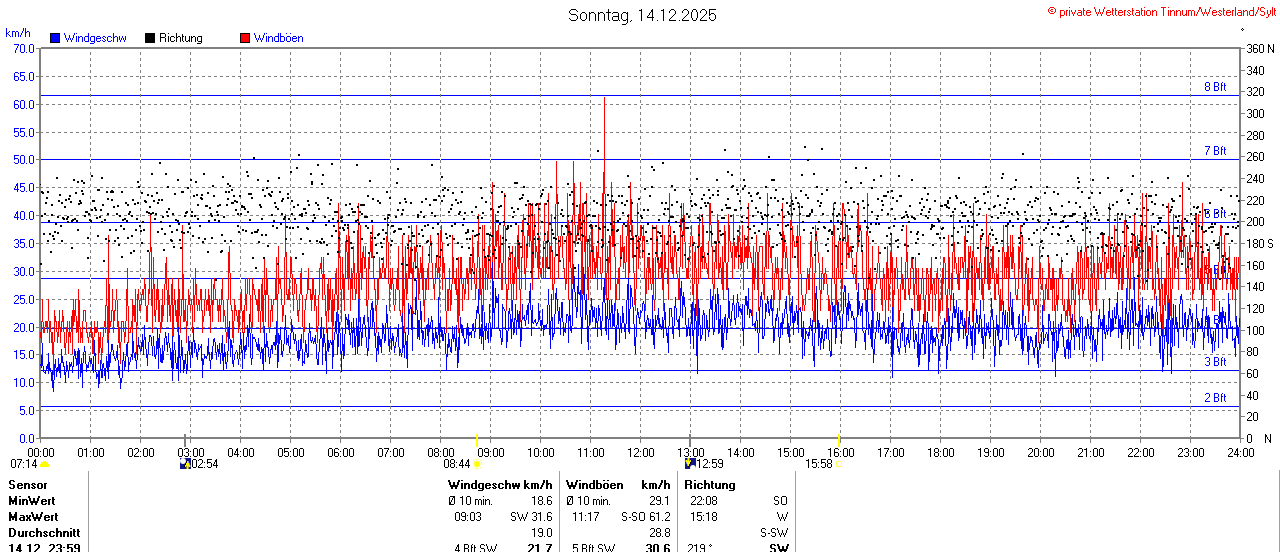Click the Durchschnitt row label
Viewport: 1280px width, 552px height.
coord(44,533)
